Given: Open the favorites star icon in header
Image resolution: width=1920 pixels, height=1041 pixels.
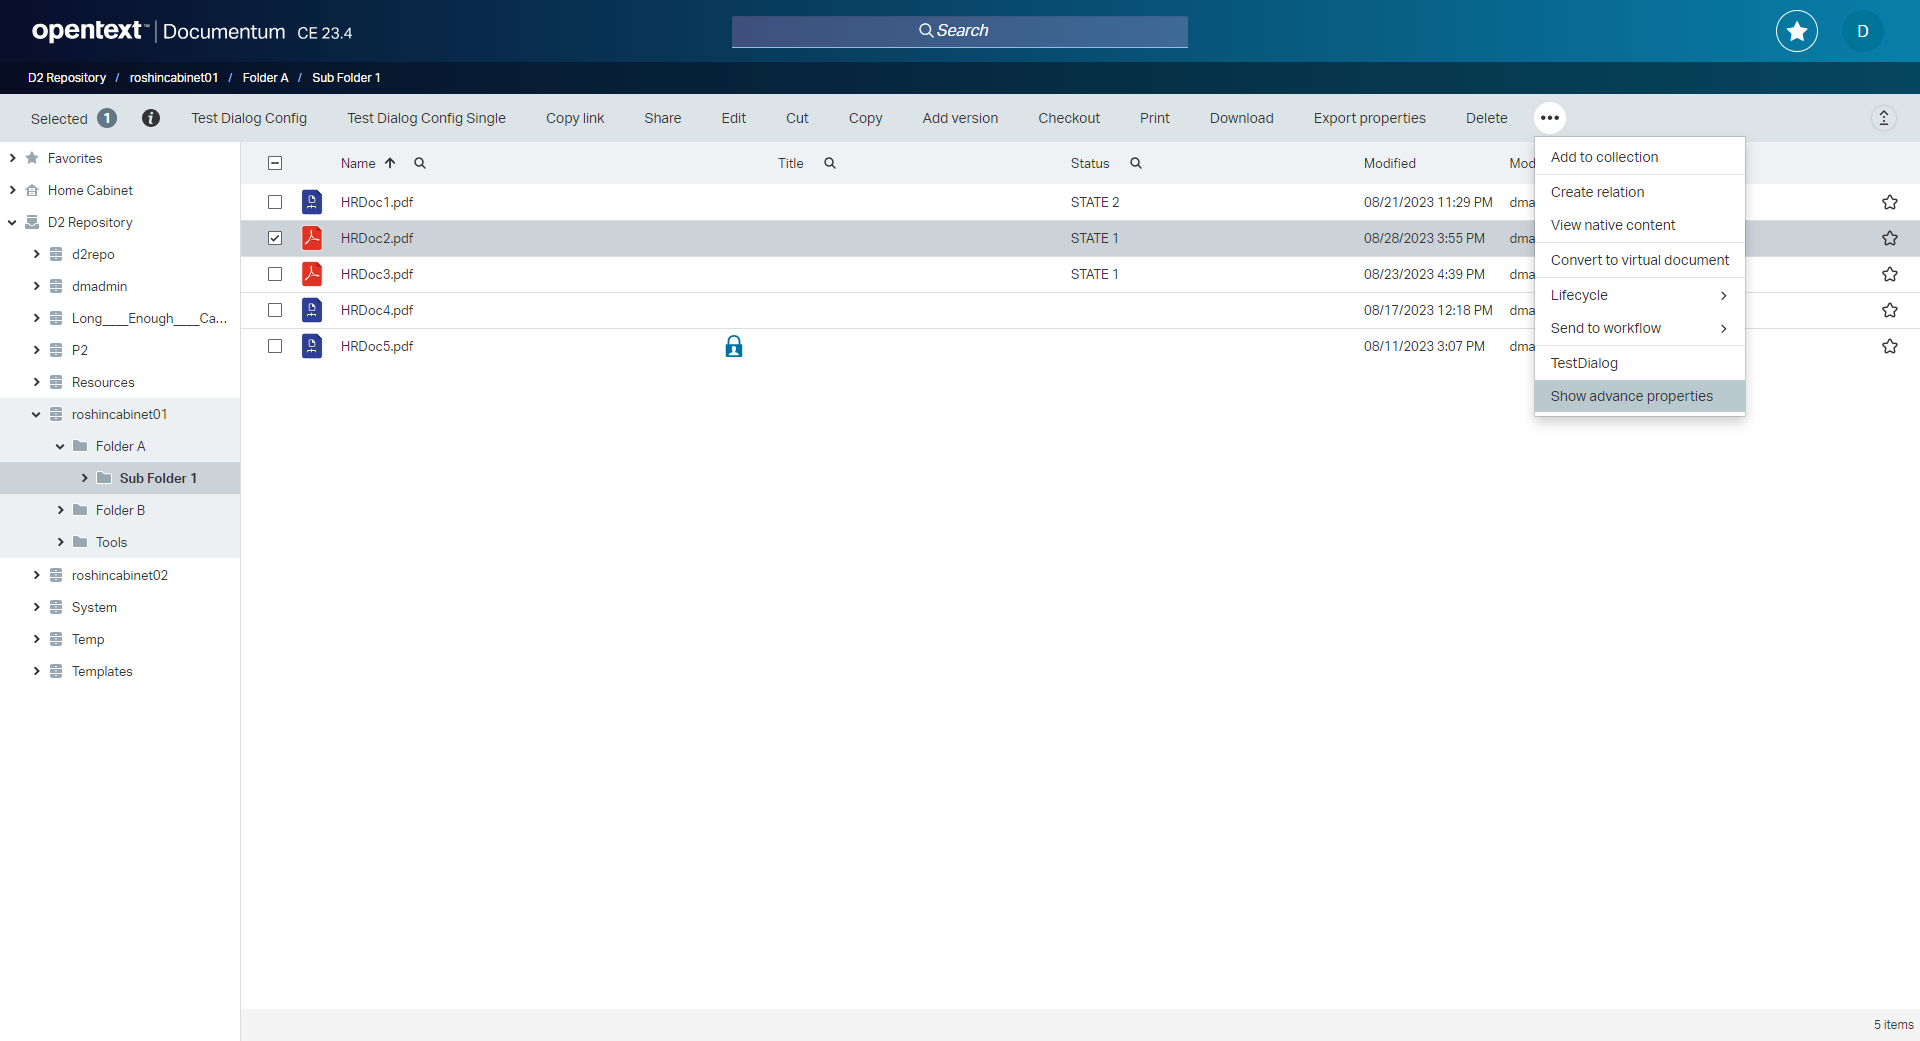Looking at the screenshot, I should point(1797,31).
